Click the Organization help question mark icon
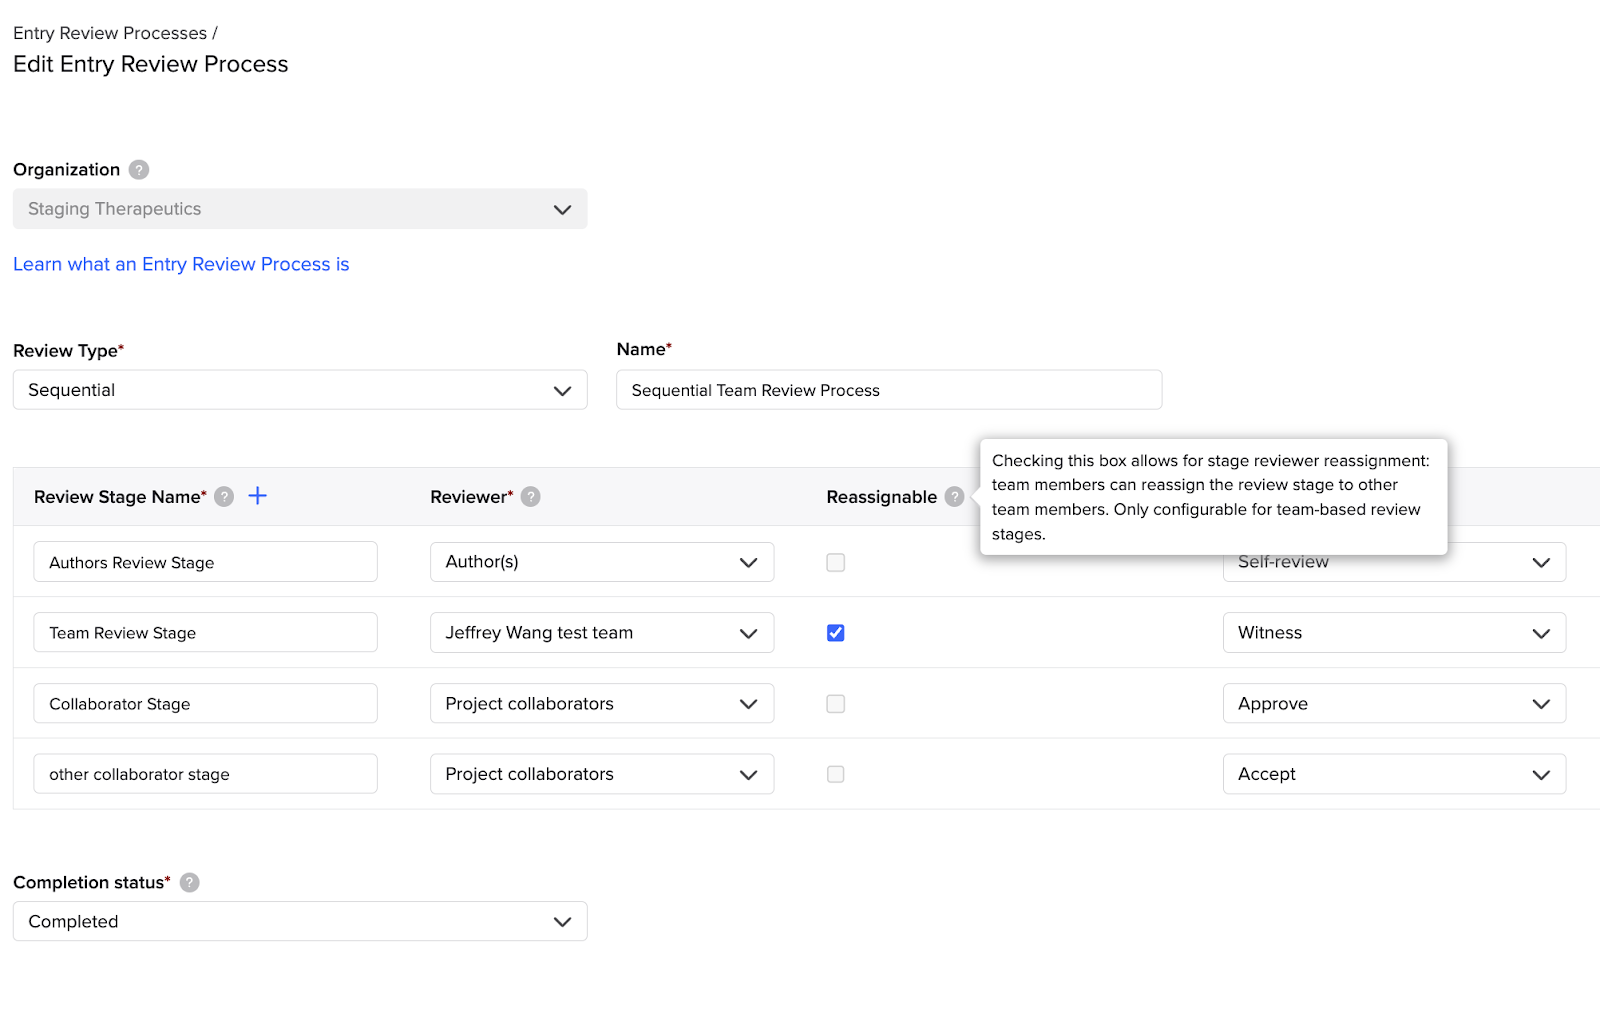This screenshot has width=1600, height=1033. pos(139,170)
